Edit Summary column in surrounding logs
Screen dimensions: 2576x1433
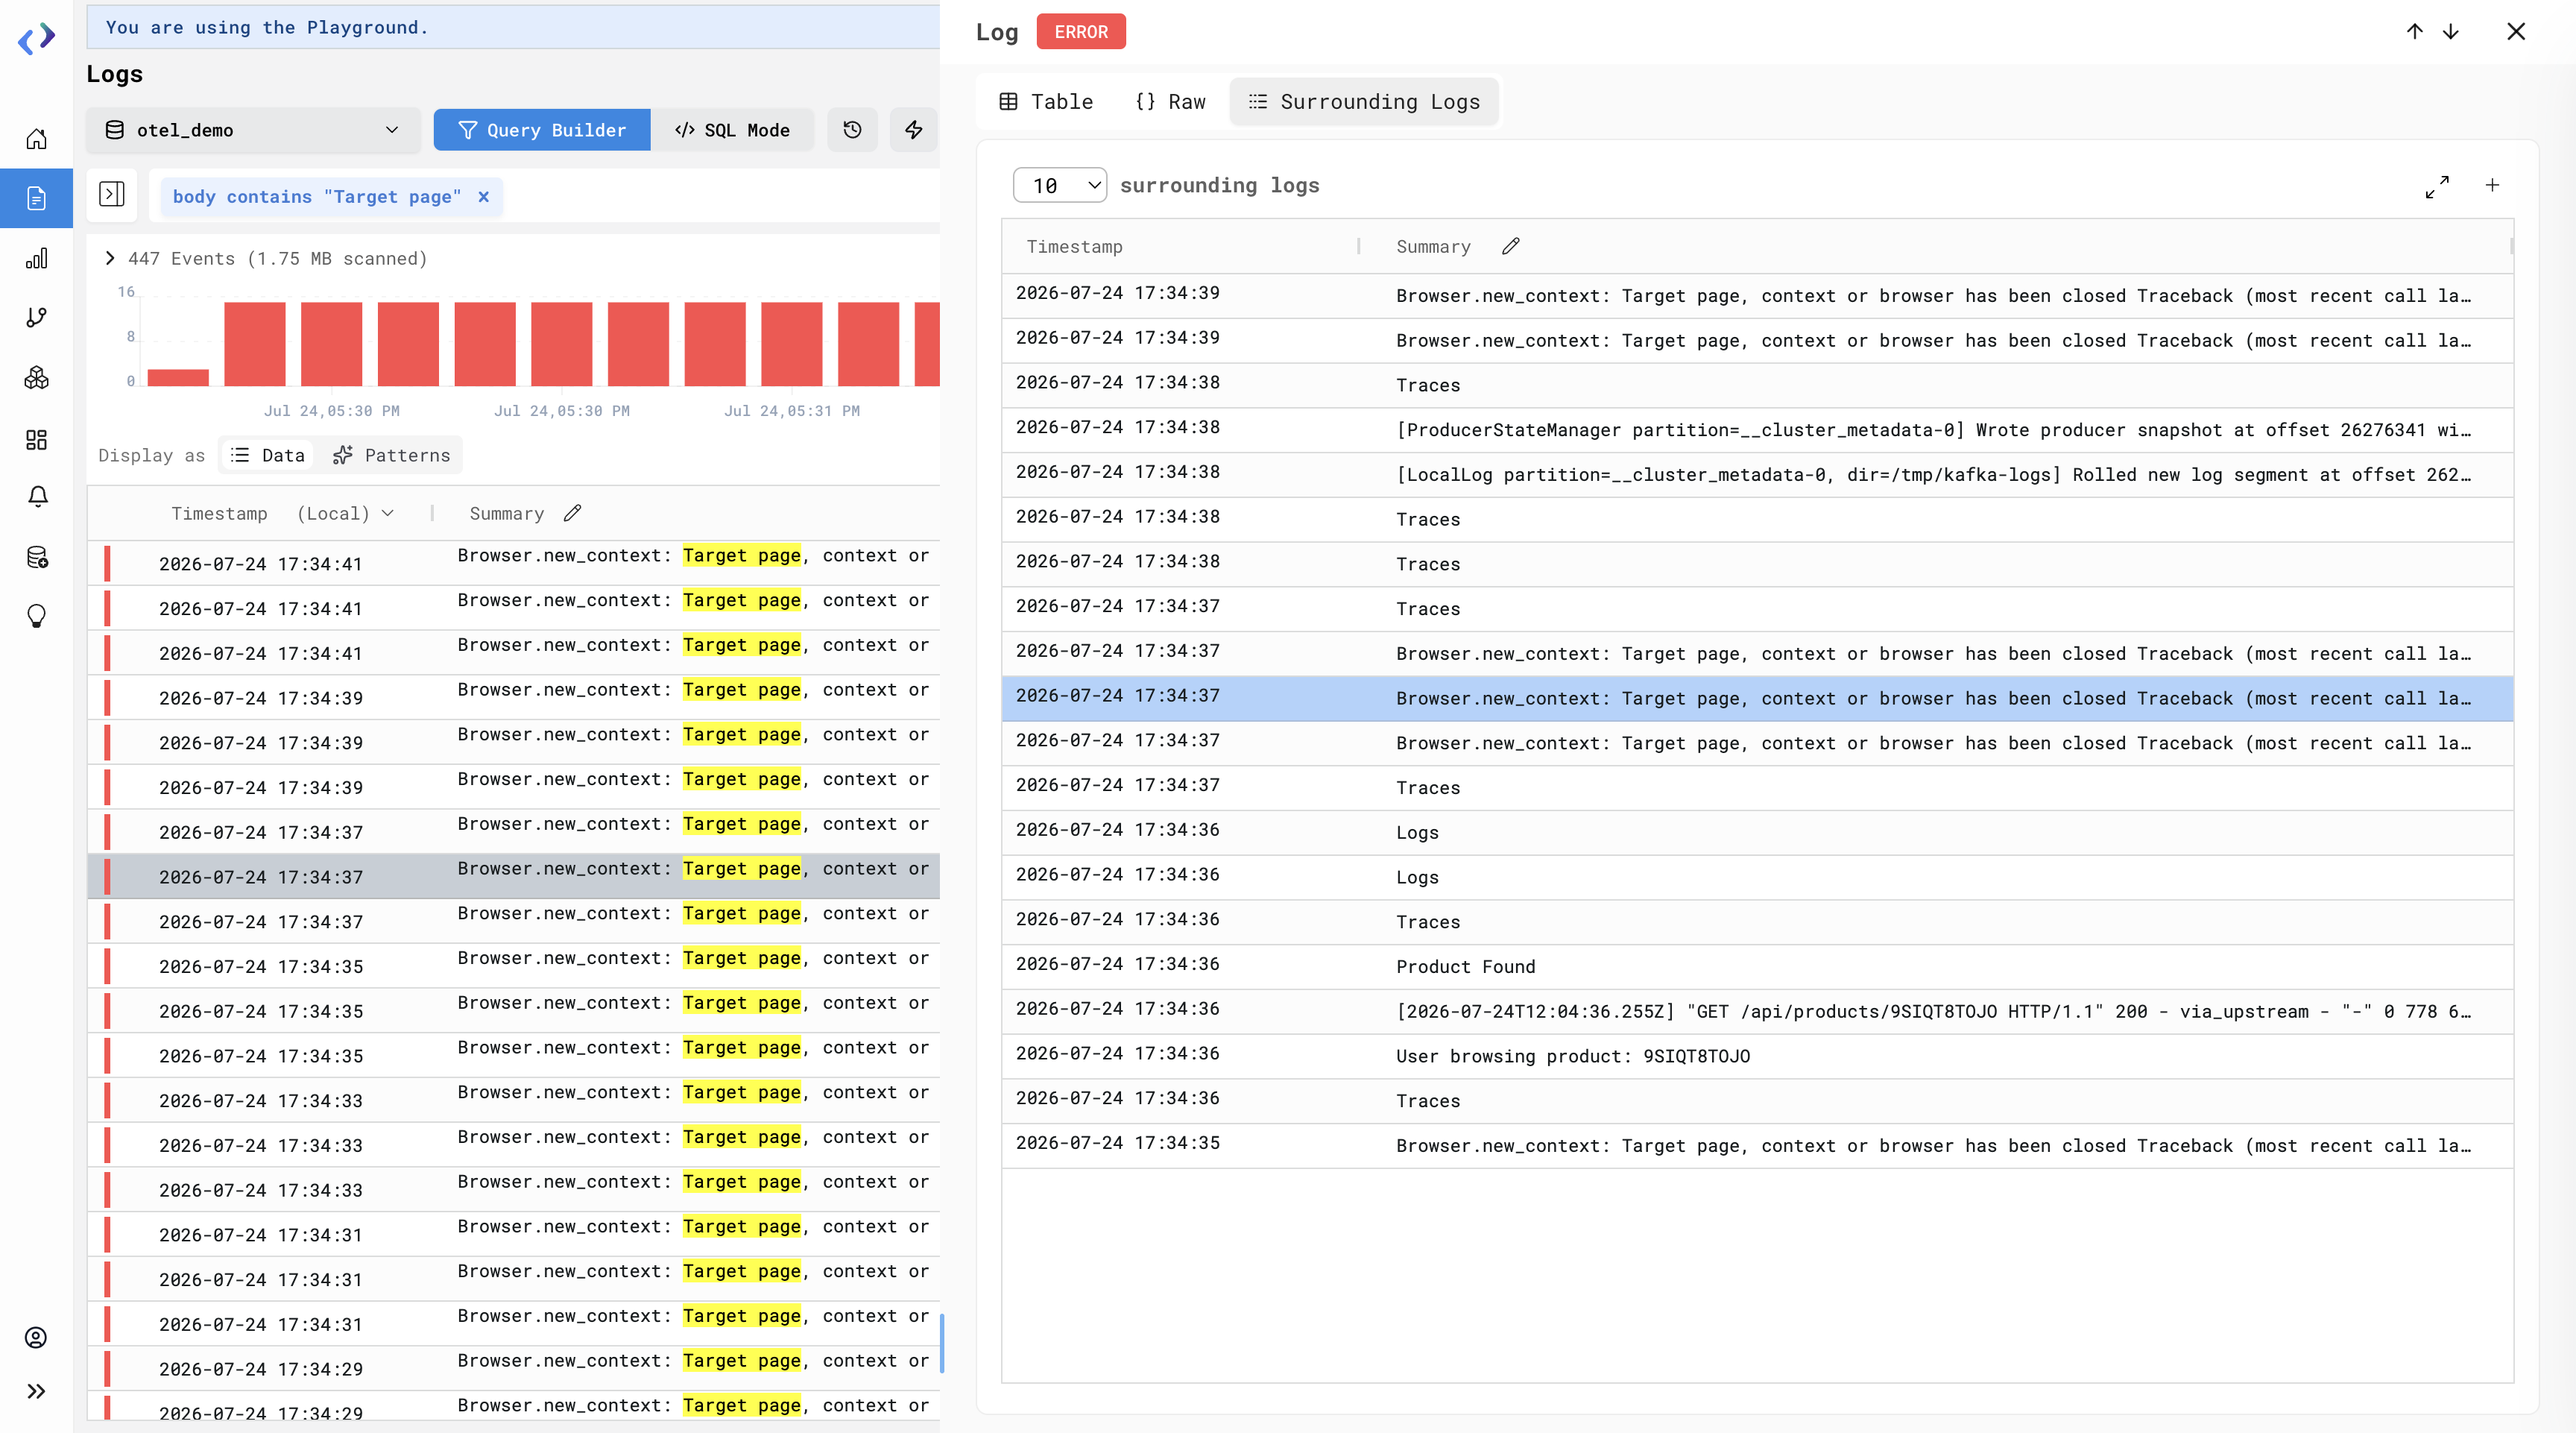tap(1511, 246)
